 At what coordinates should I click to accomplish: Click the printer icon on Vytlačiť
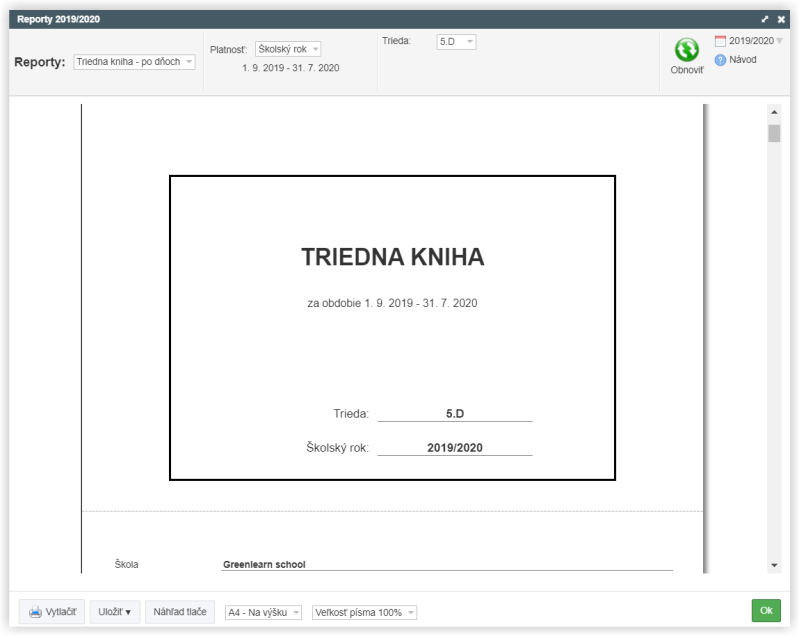35,612
